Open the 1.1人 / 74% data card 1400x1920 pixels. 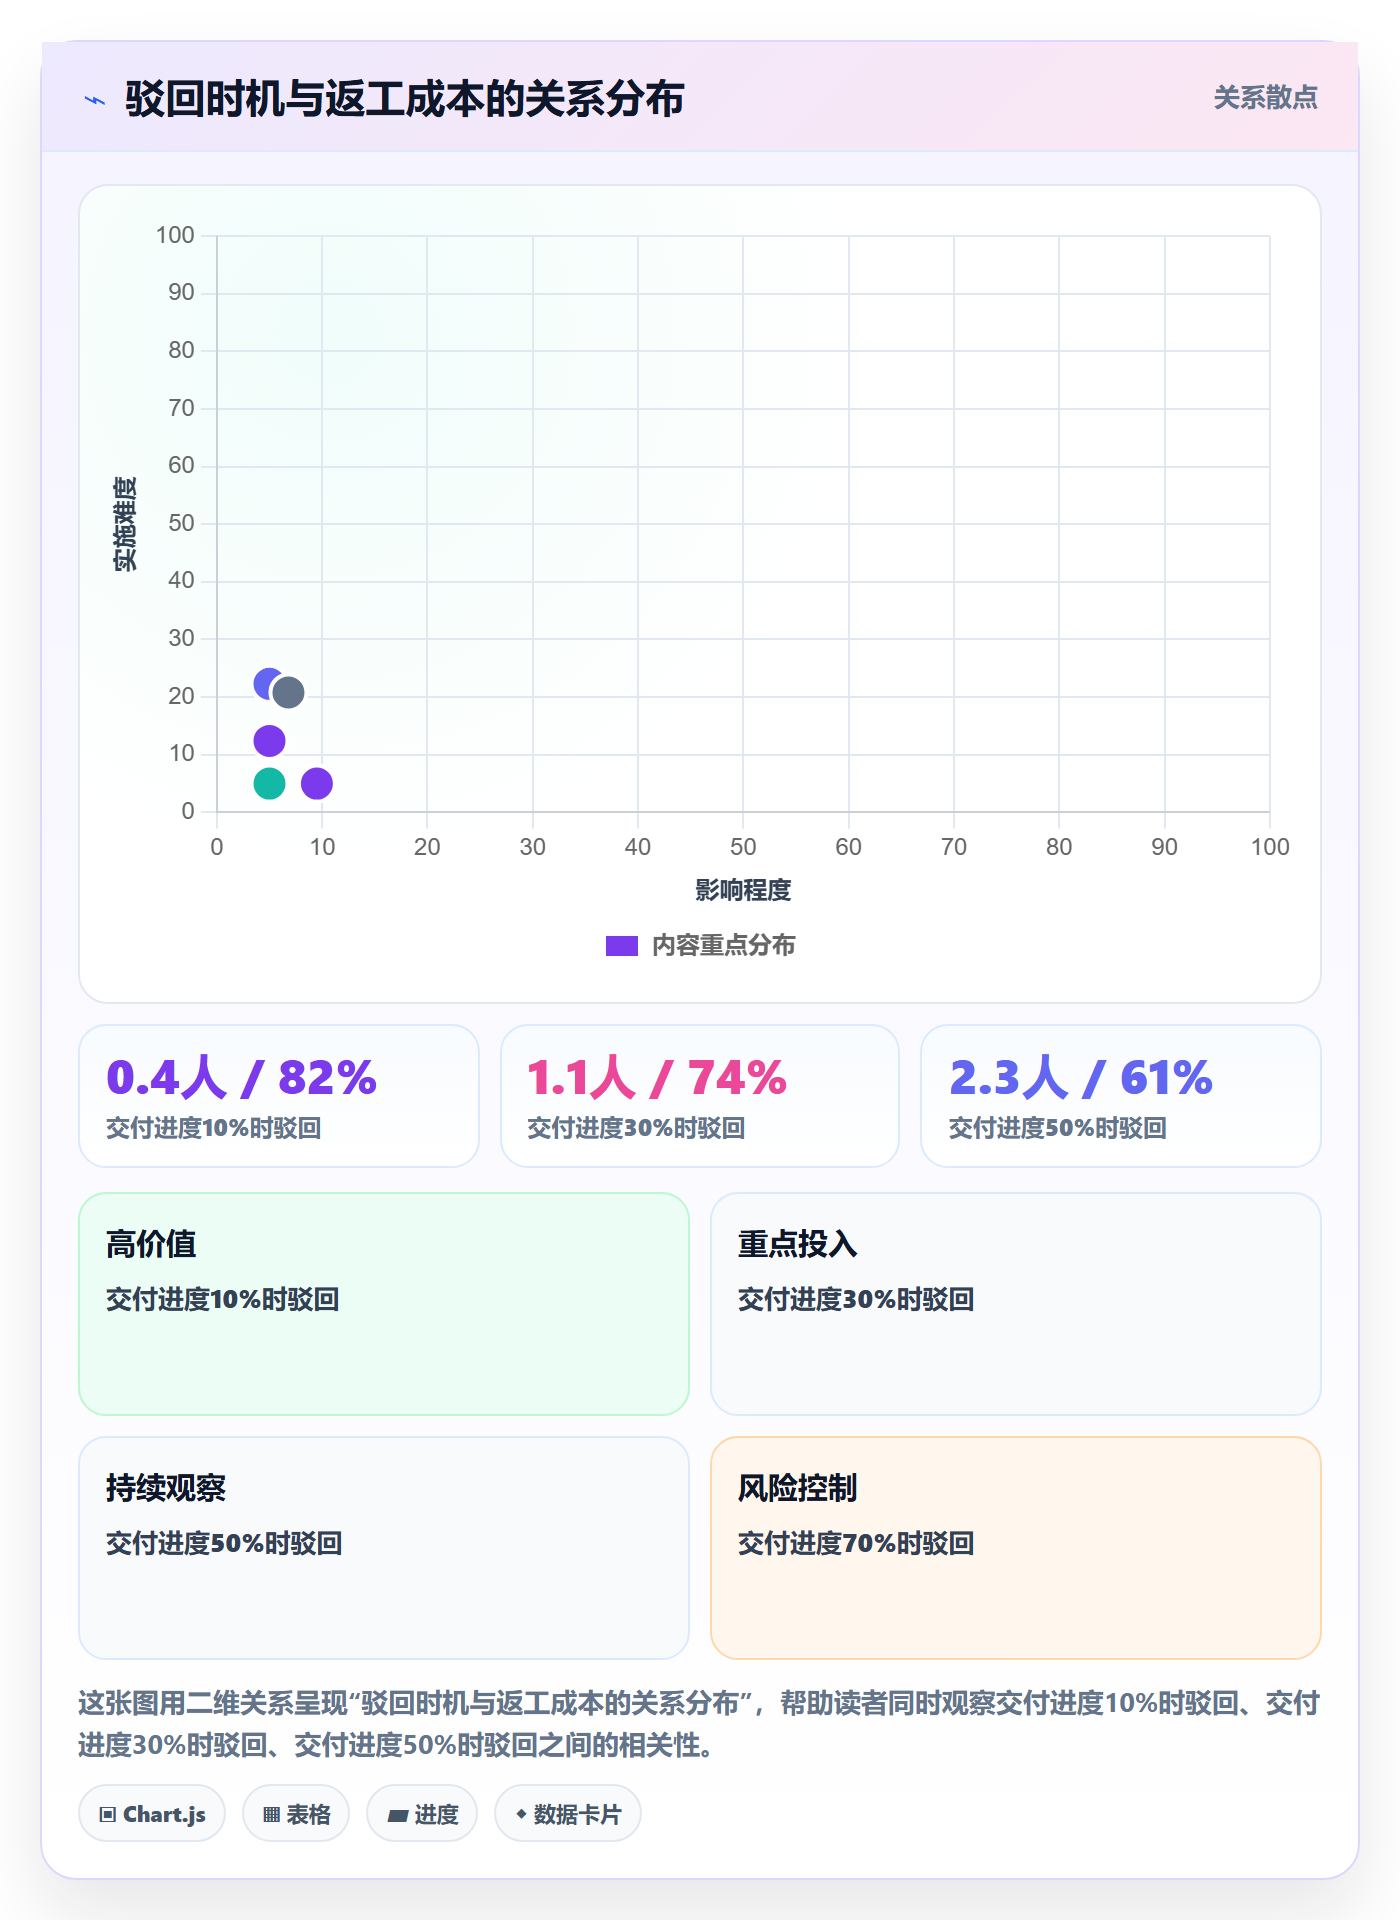[x=700, y=1096]
